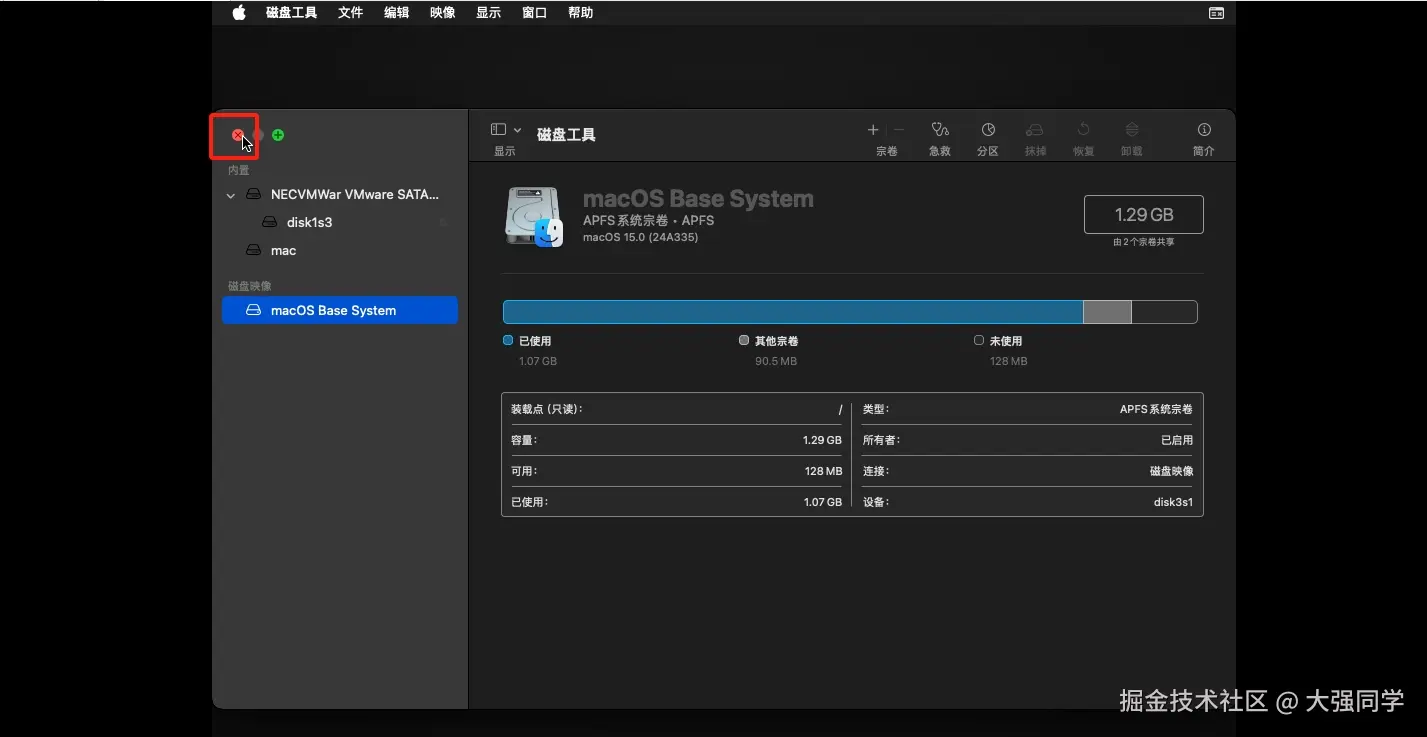Run 急救 First Aid
This screenshot has width=1427, height=737.
click(x=939, y=130)
